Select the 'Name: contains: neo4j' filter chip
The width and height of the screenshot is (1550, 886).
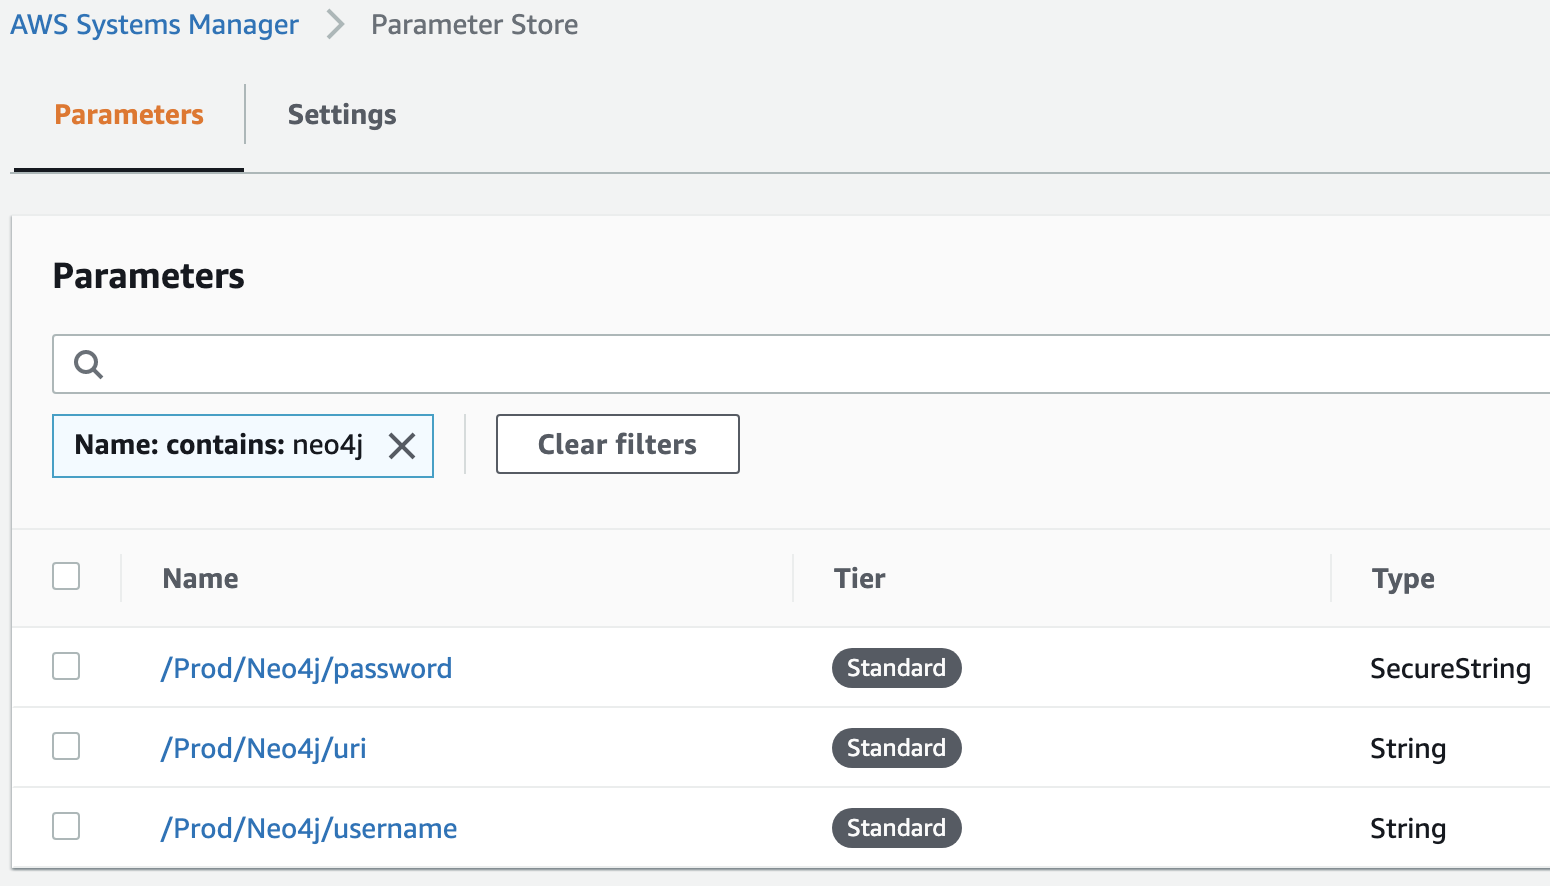pos(243,445)
